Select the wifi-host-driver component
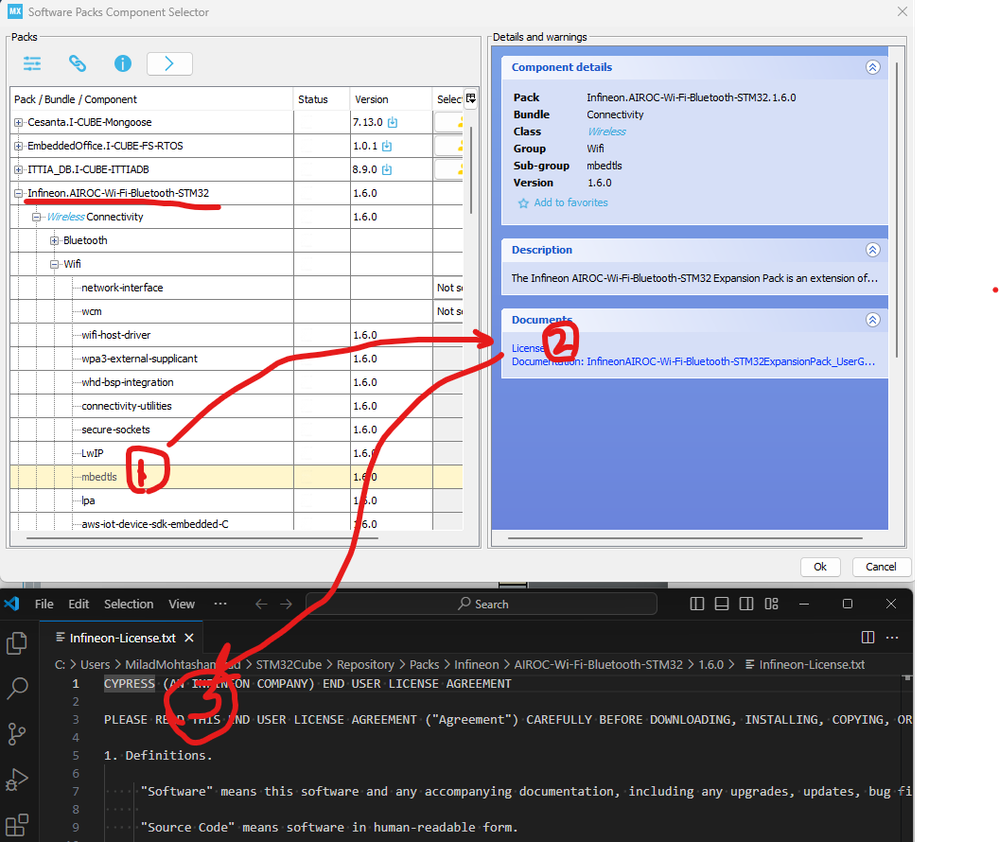The image size is (999, 842). click(116, 335)
